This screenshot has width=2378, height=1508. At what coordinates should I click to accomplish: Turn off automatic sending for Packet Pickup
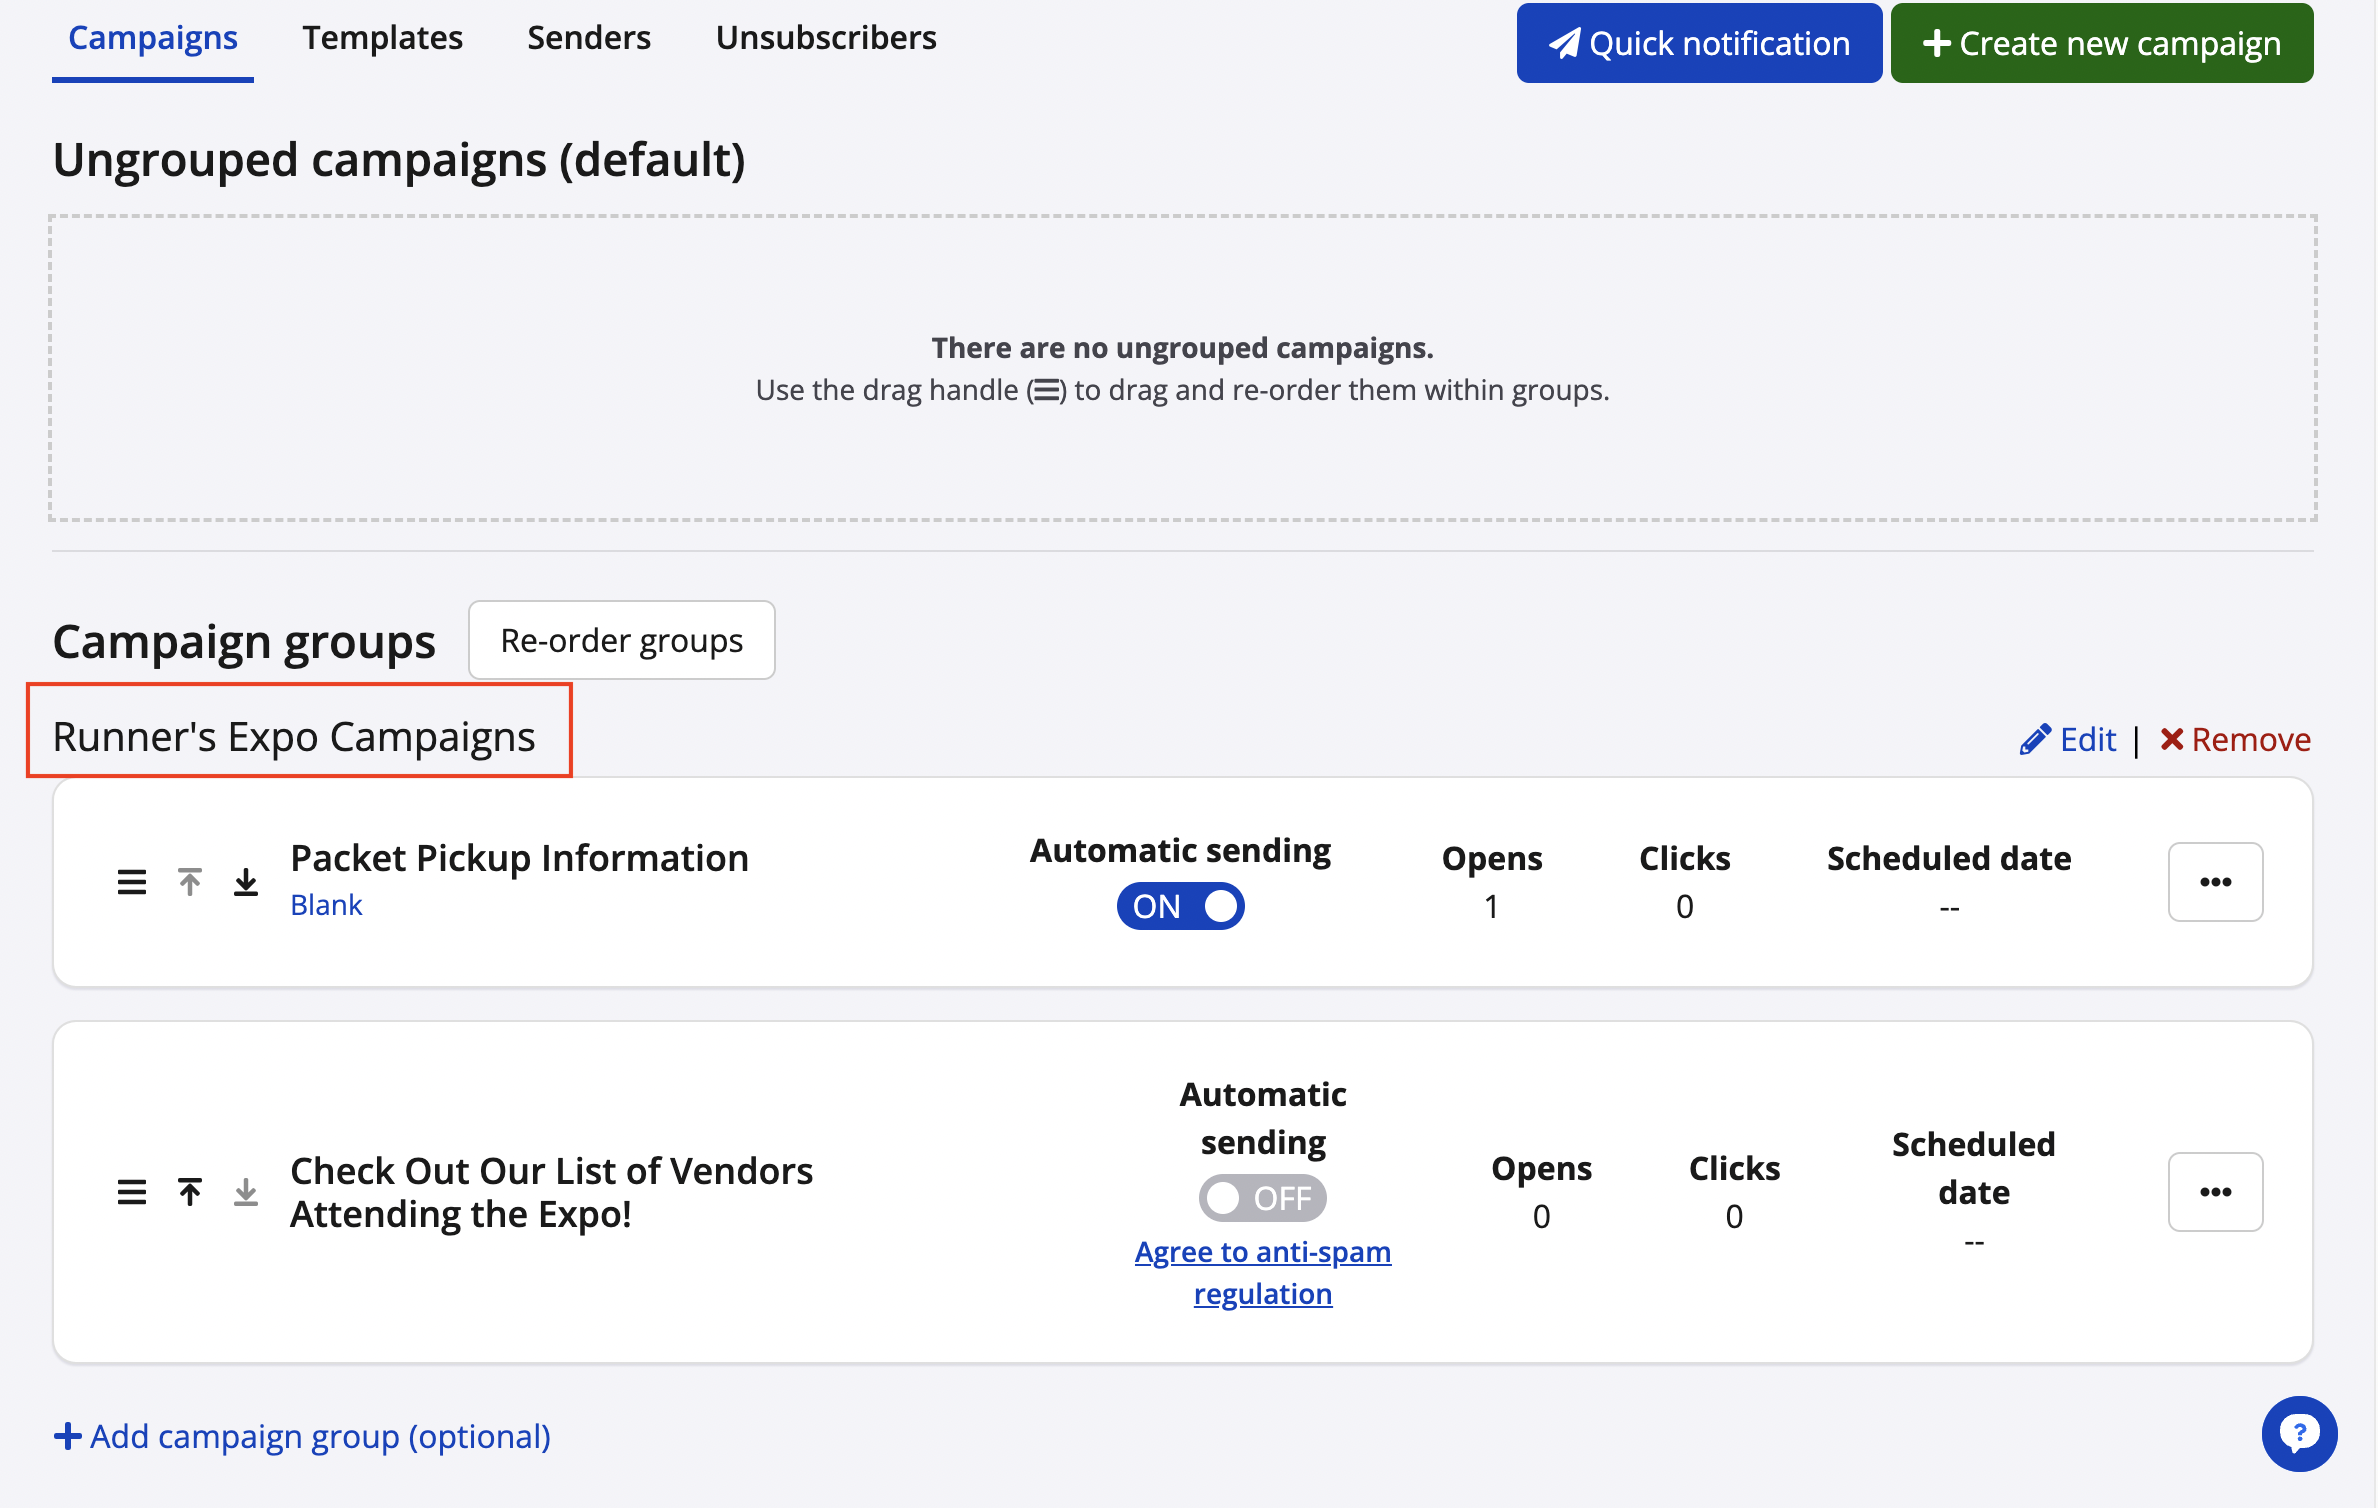point(1180,906)
